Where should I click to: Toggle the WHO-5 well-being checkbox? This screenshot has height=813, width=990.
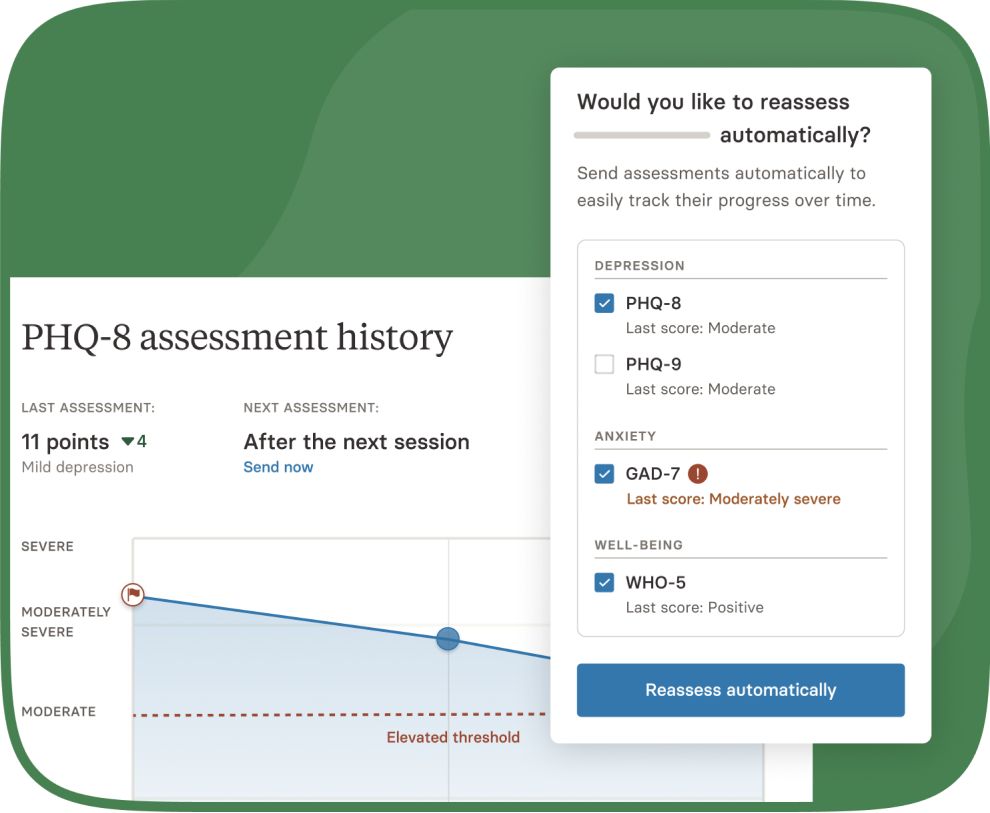(x=604, y=582)
